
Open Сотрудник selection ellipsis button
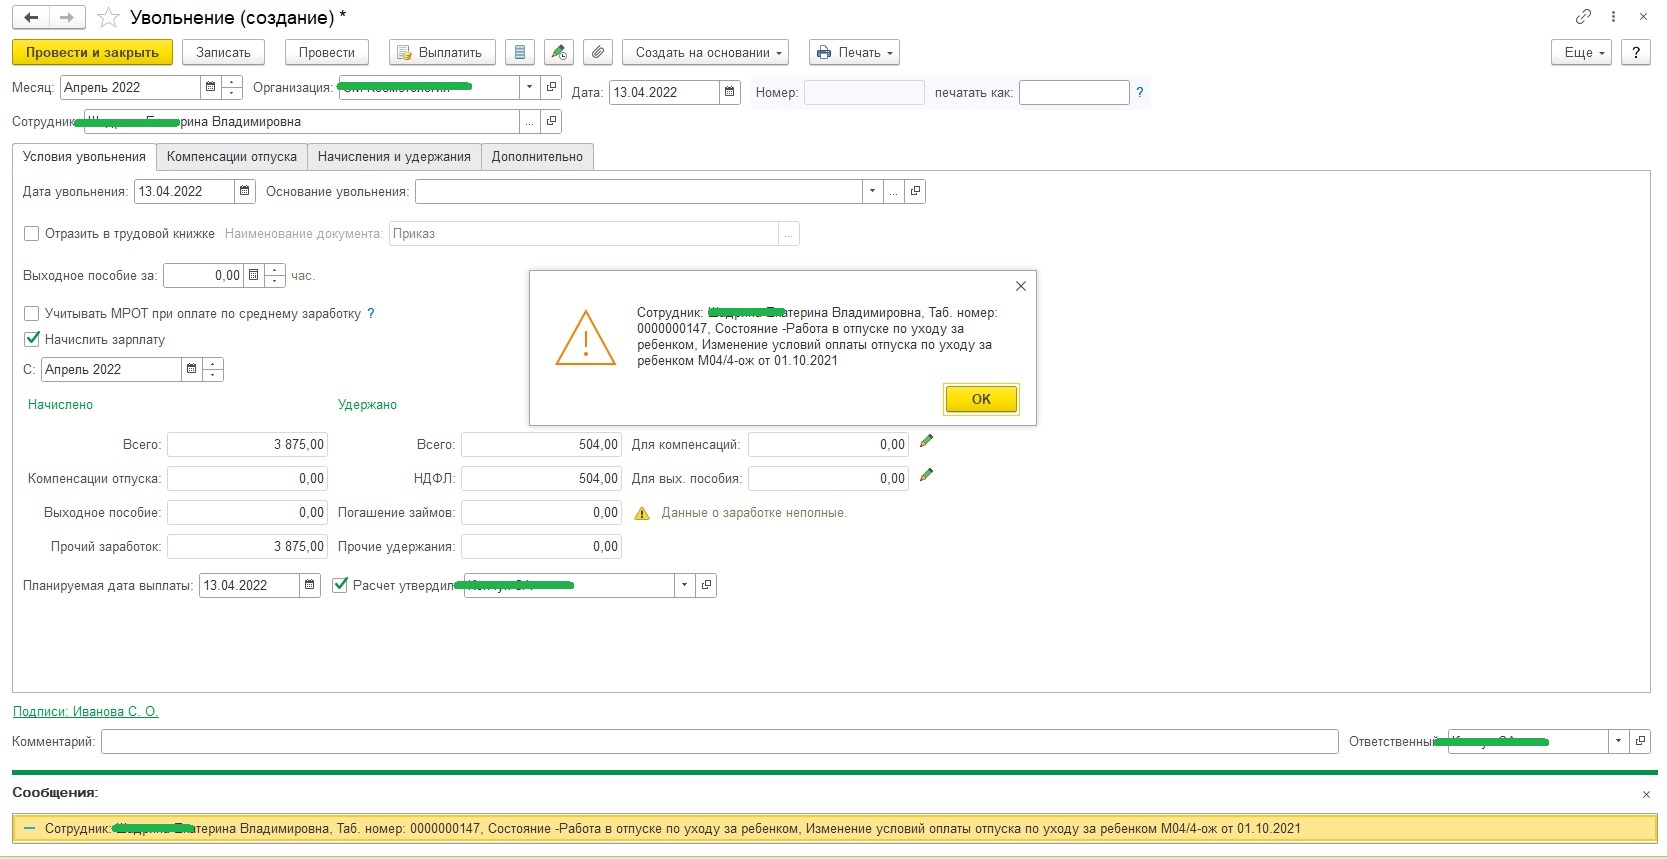[530, 122]
